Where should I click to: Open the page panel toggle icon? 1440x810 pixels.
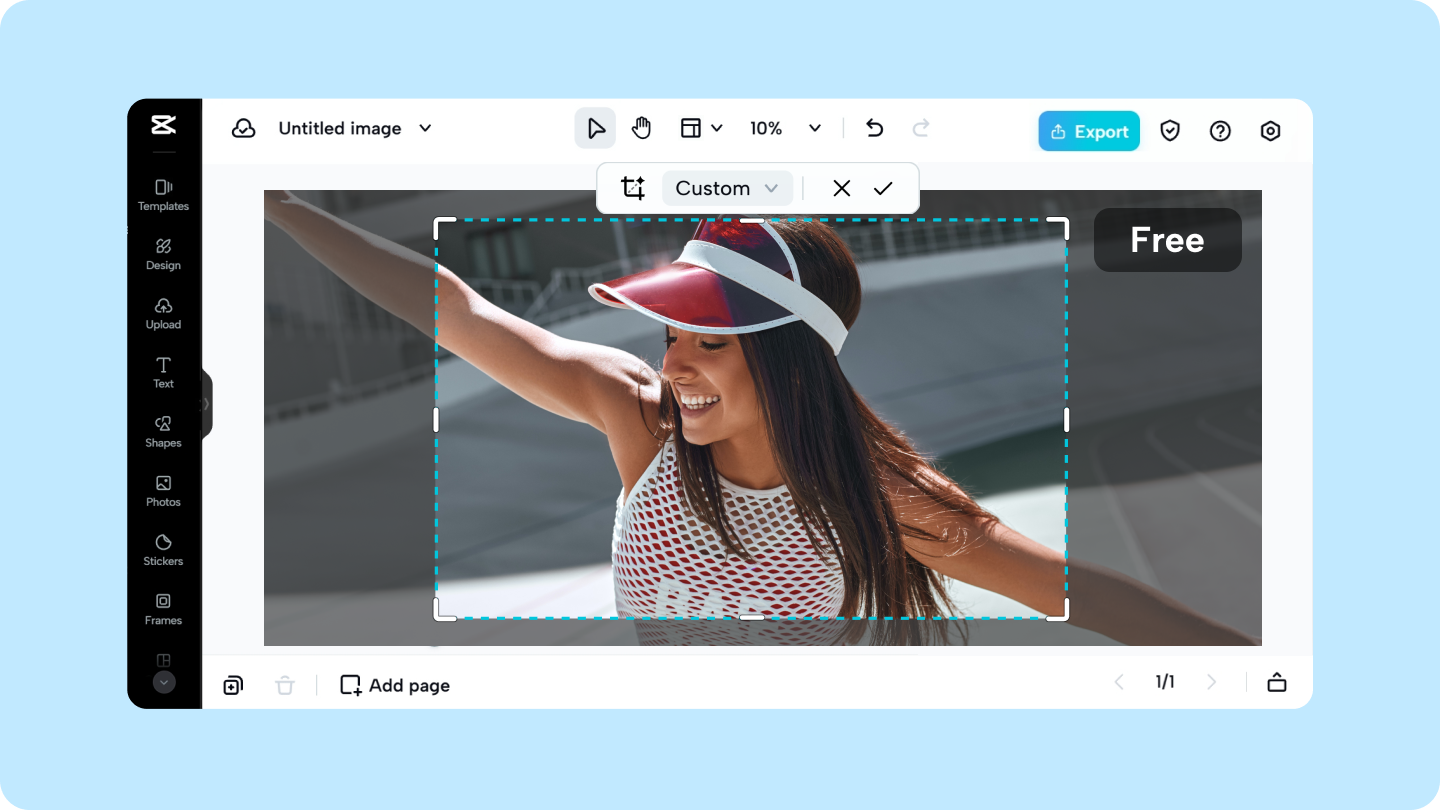[x=1277, y=682]
